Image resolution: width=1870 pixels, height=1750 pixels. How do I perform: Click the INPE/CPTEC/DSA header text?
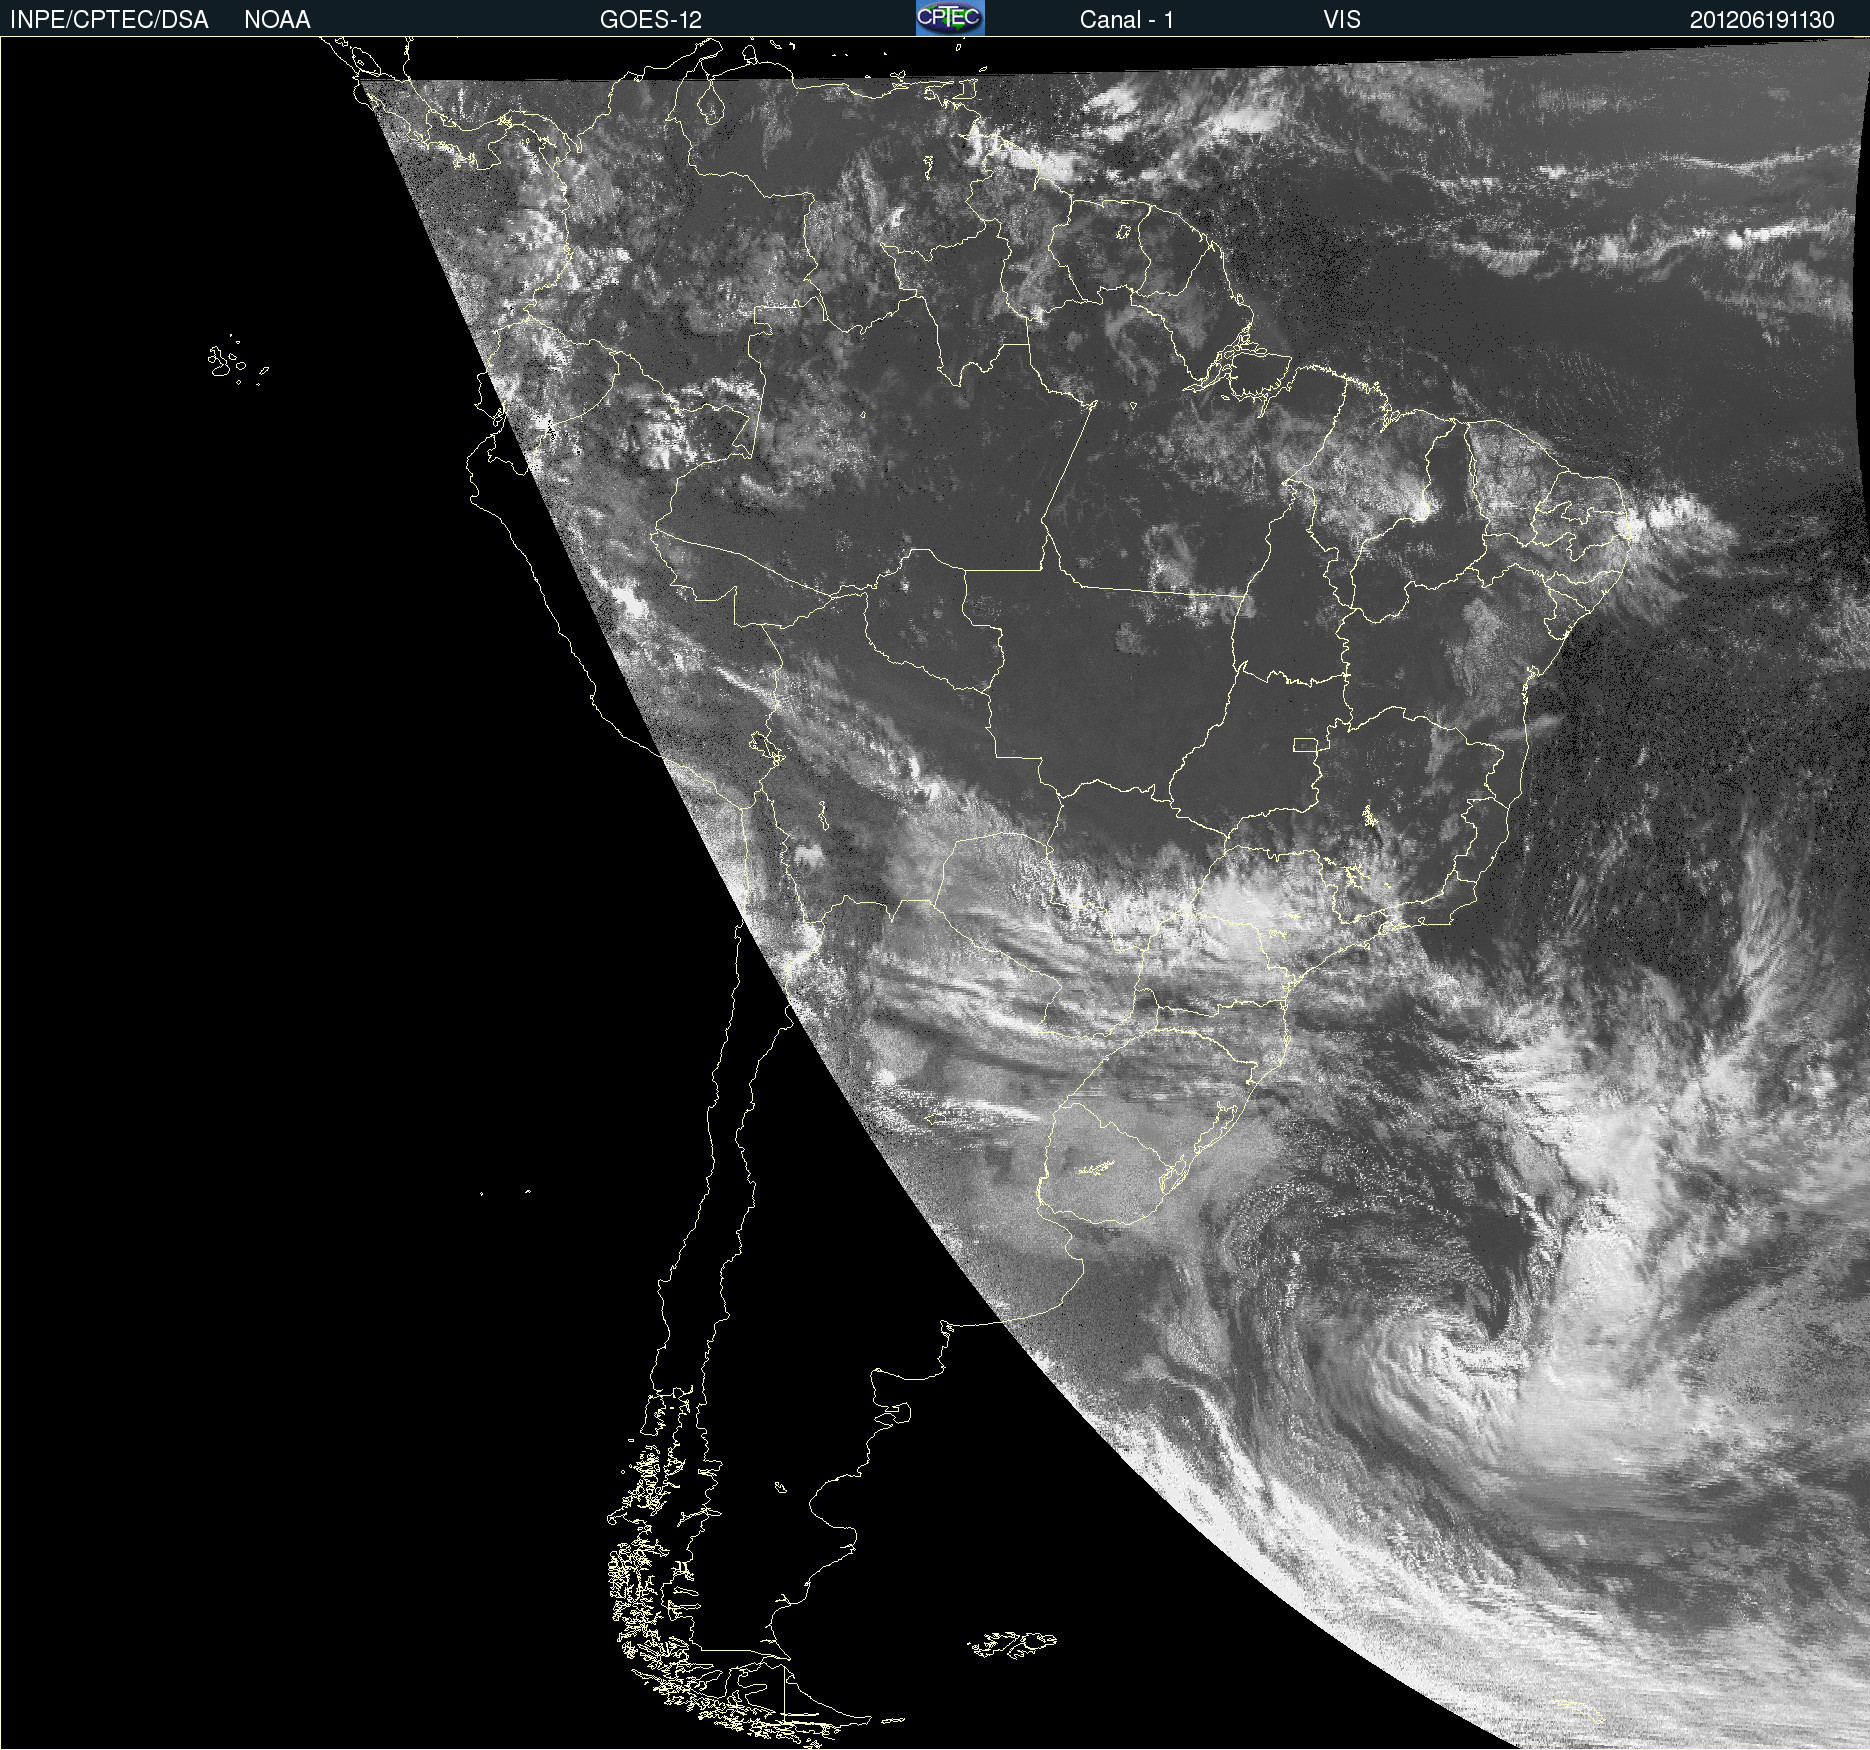pos(109,20)
